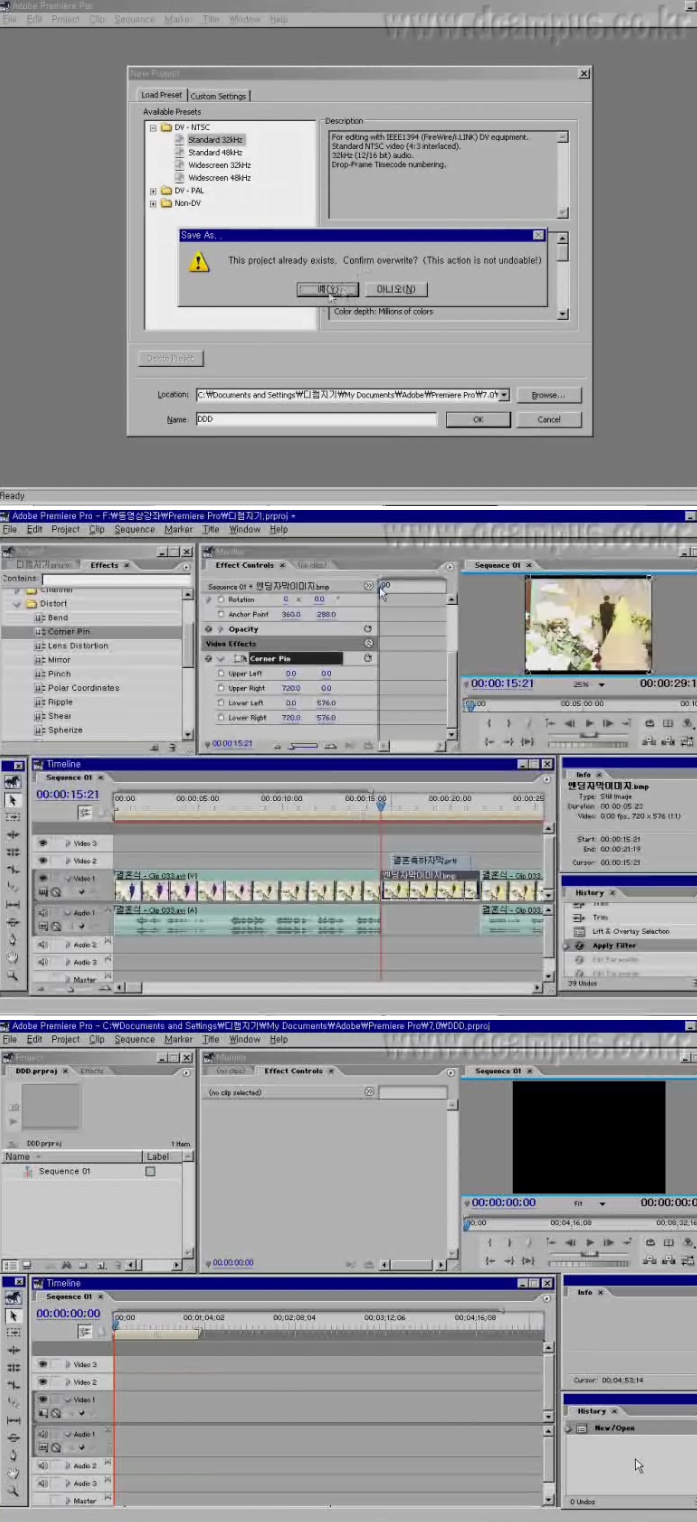This screenshot has height=1522, width=697.
Task: Select the Selection tool in bottom DDD.prproj window
Action: pyautogui.click(x=14, y=1316)
